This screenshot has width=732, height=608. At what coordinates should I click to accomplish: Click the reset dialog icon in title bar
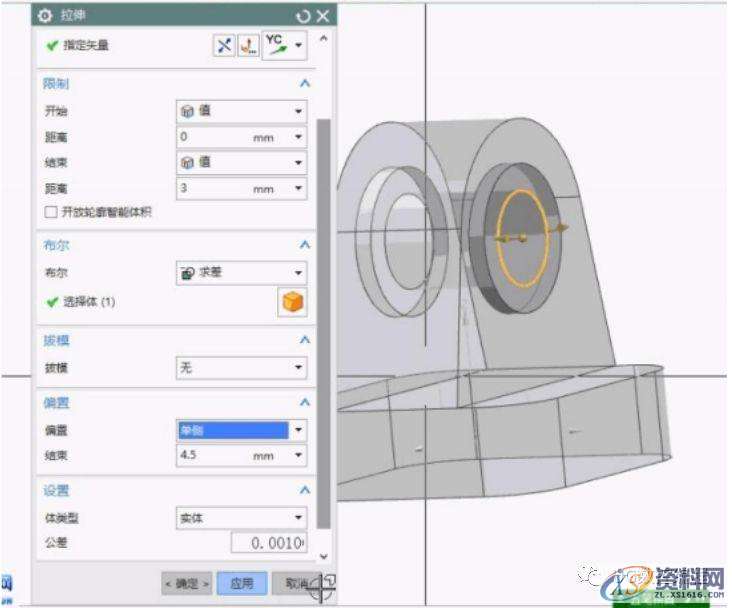click(x=303, y=17)
